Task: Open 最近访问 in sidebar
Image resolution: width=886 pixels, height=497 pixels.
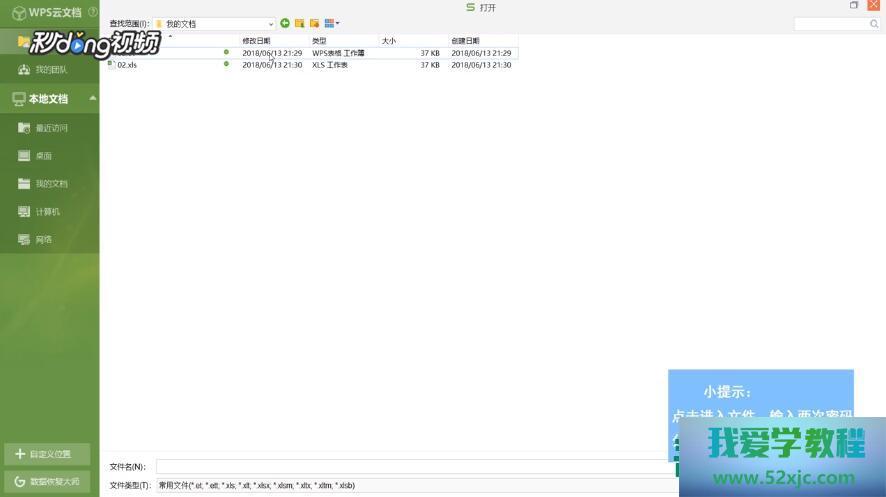Action: tap(51, 128)
